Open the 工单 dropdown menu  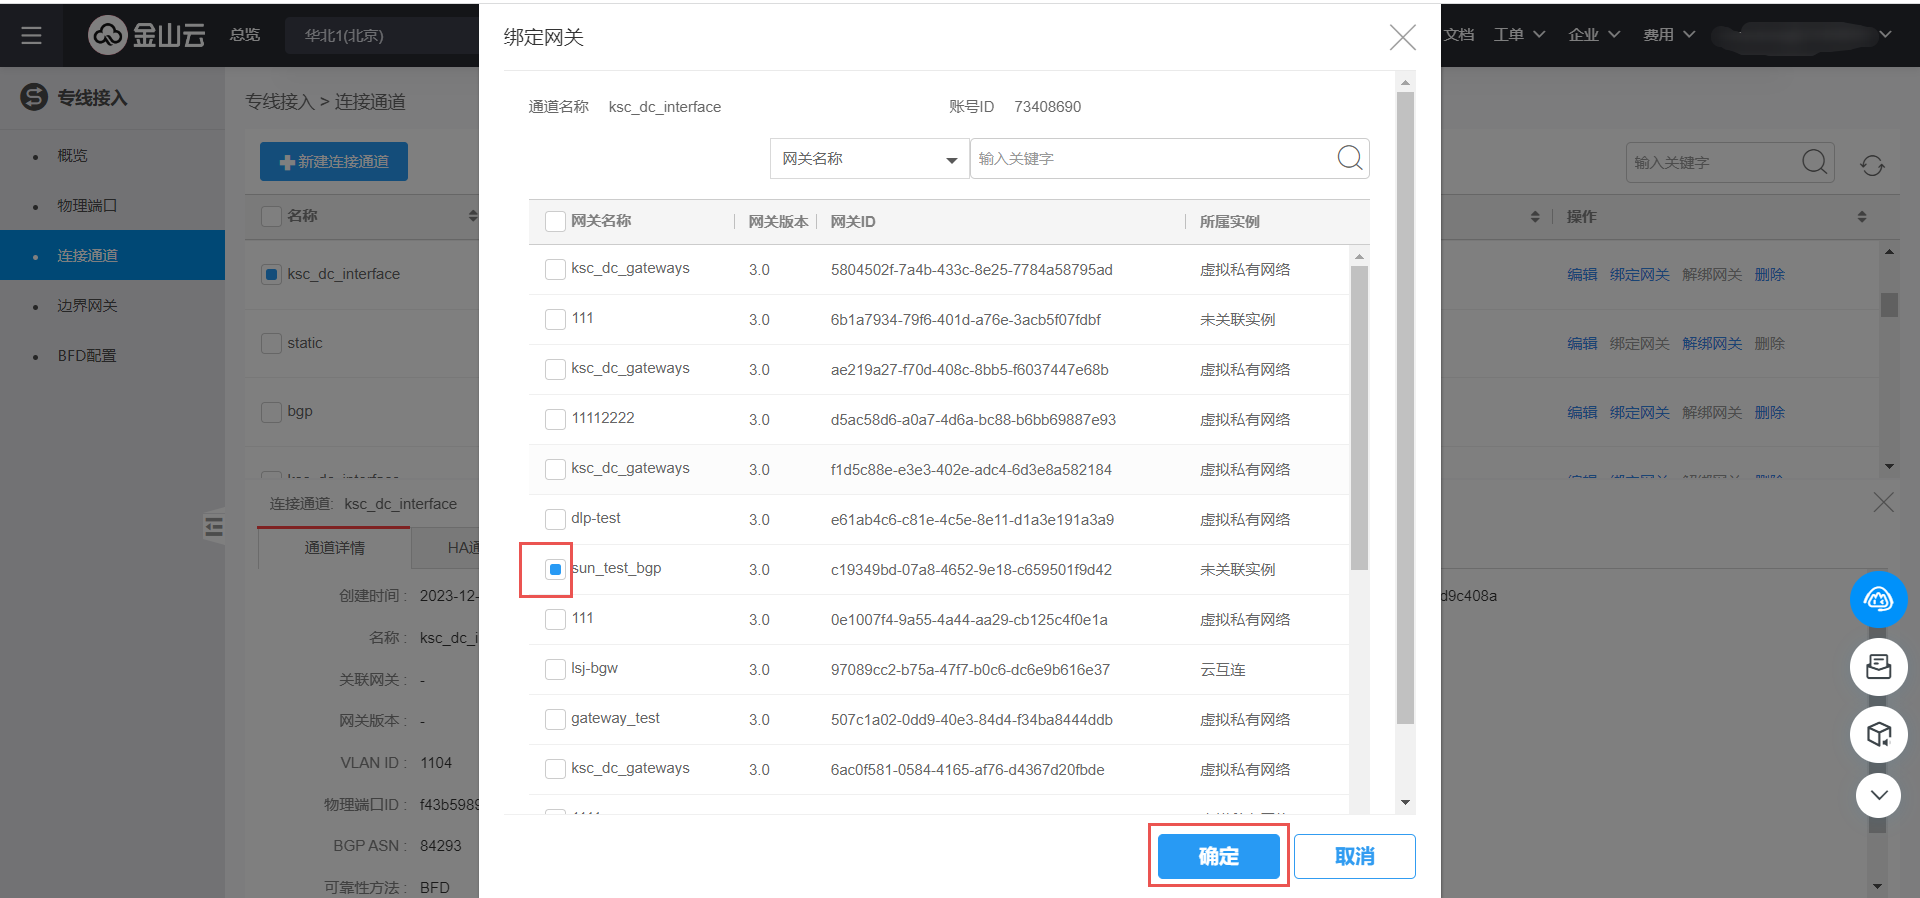1519,35
